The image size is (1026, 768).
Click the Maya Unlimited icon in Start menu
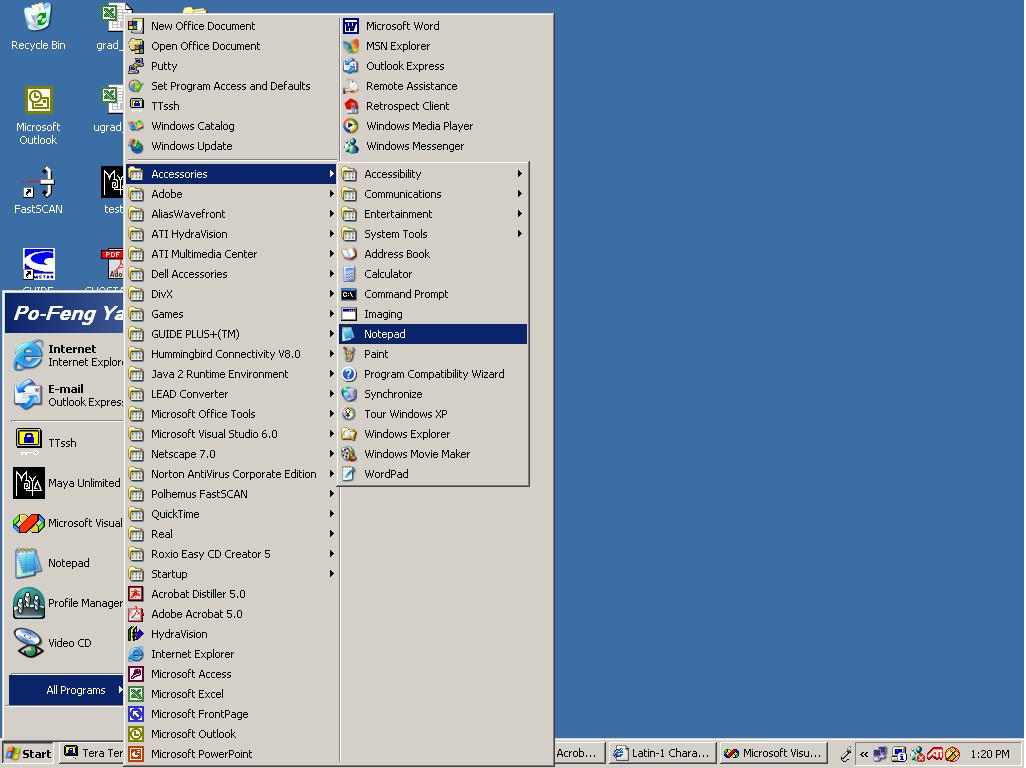coord(28,483)
